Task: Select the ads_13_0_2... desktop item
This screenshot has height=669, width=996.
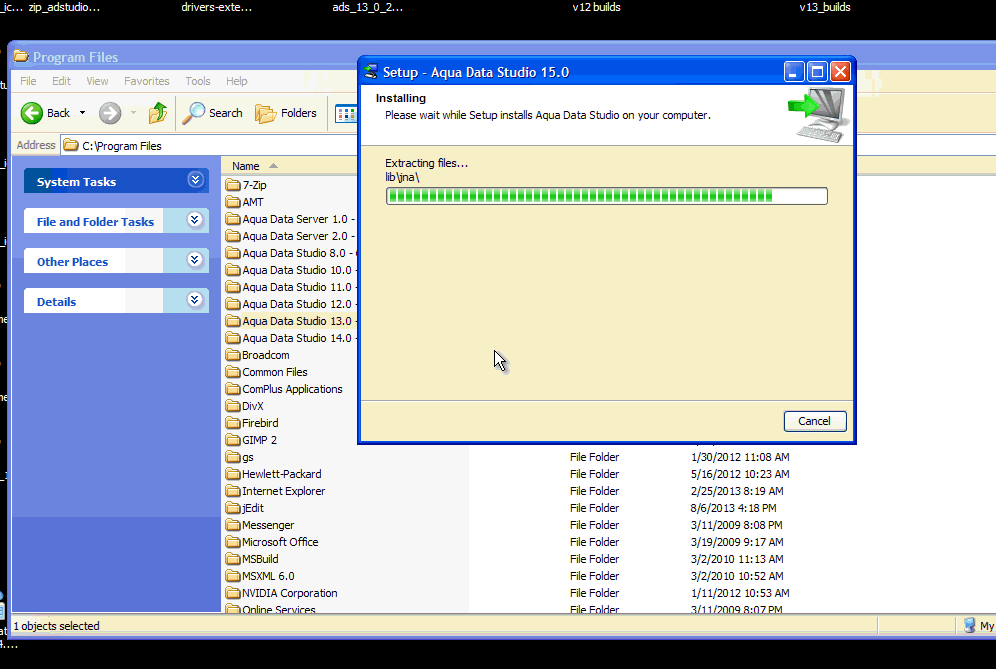Action: click(368, 8)
